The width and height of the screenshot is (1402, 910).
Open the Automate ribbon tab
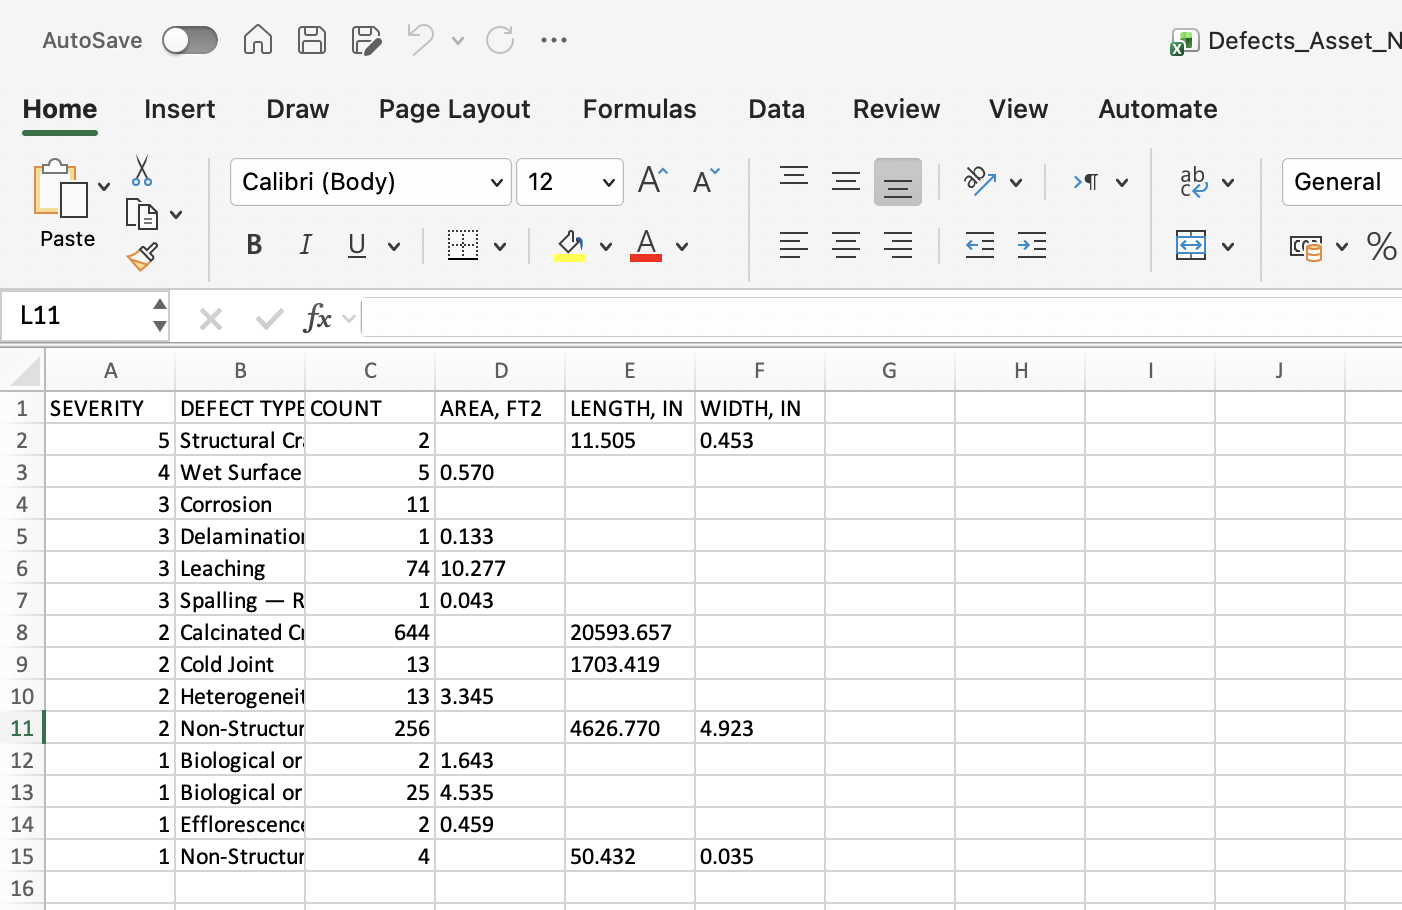click(x=1158, y=109)
